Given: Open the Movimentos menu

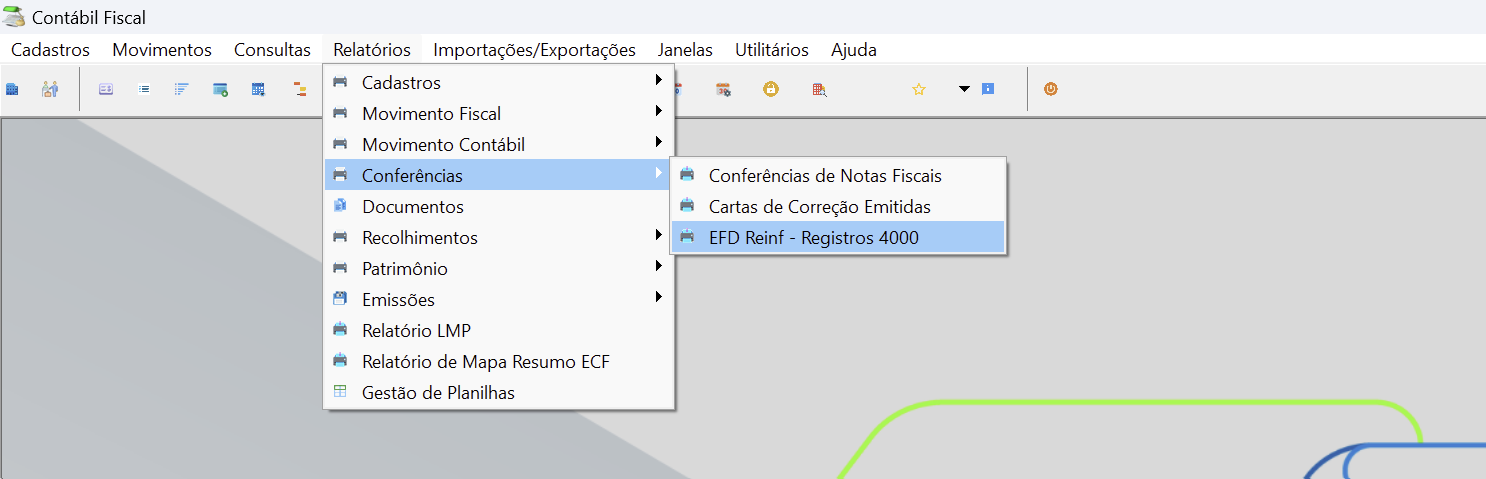Looking at the screenshot, I should [162, 50].
